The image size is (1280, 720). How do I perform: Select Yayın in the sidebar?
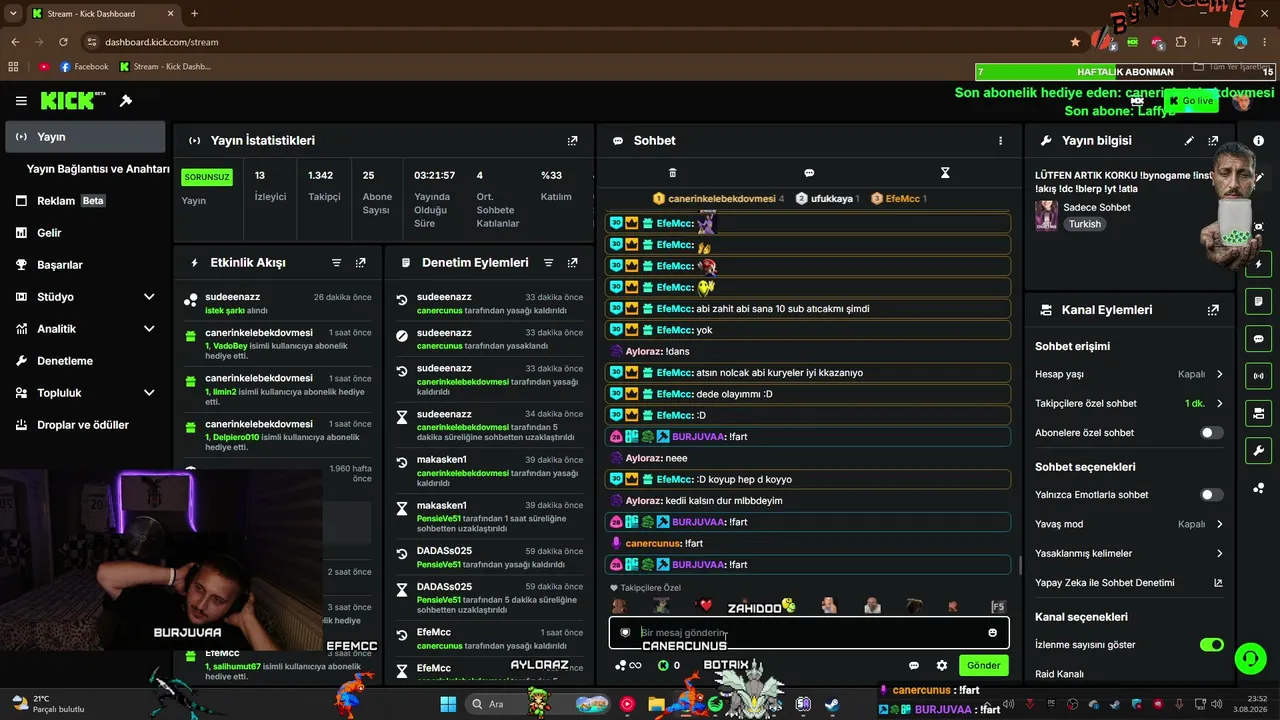[x=85, y=137]
